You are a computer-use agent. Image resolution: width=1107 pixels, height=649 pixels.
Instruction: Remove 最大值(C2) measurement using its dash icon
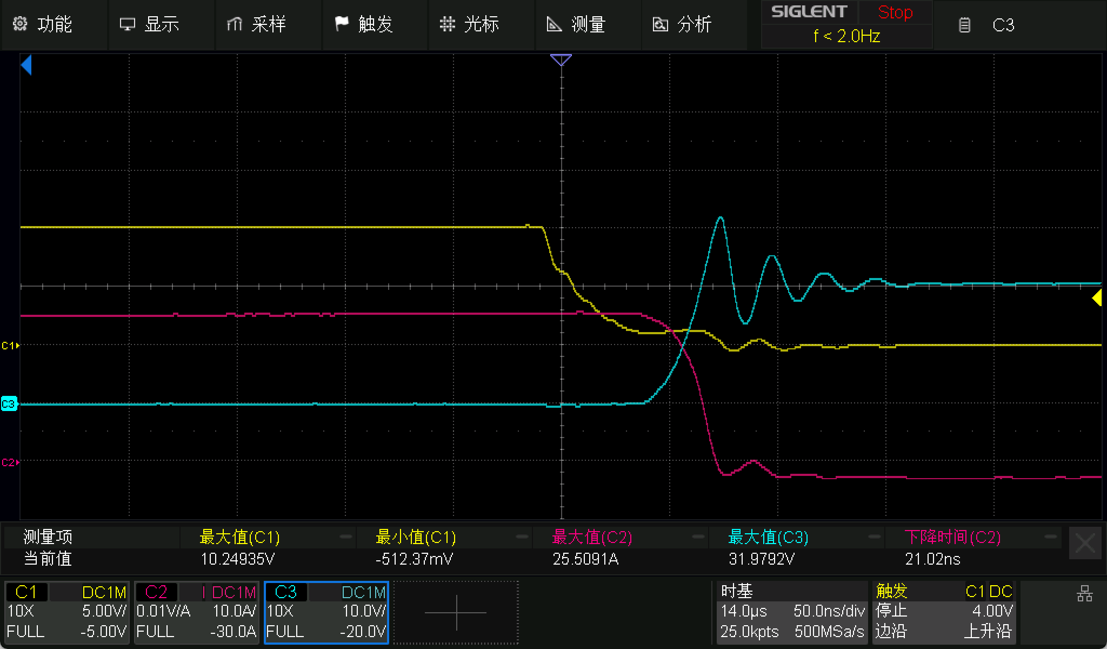point(698,537)
